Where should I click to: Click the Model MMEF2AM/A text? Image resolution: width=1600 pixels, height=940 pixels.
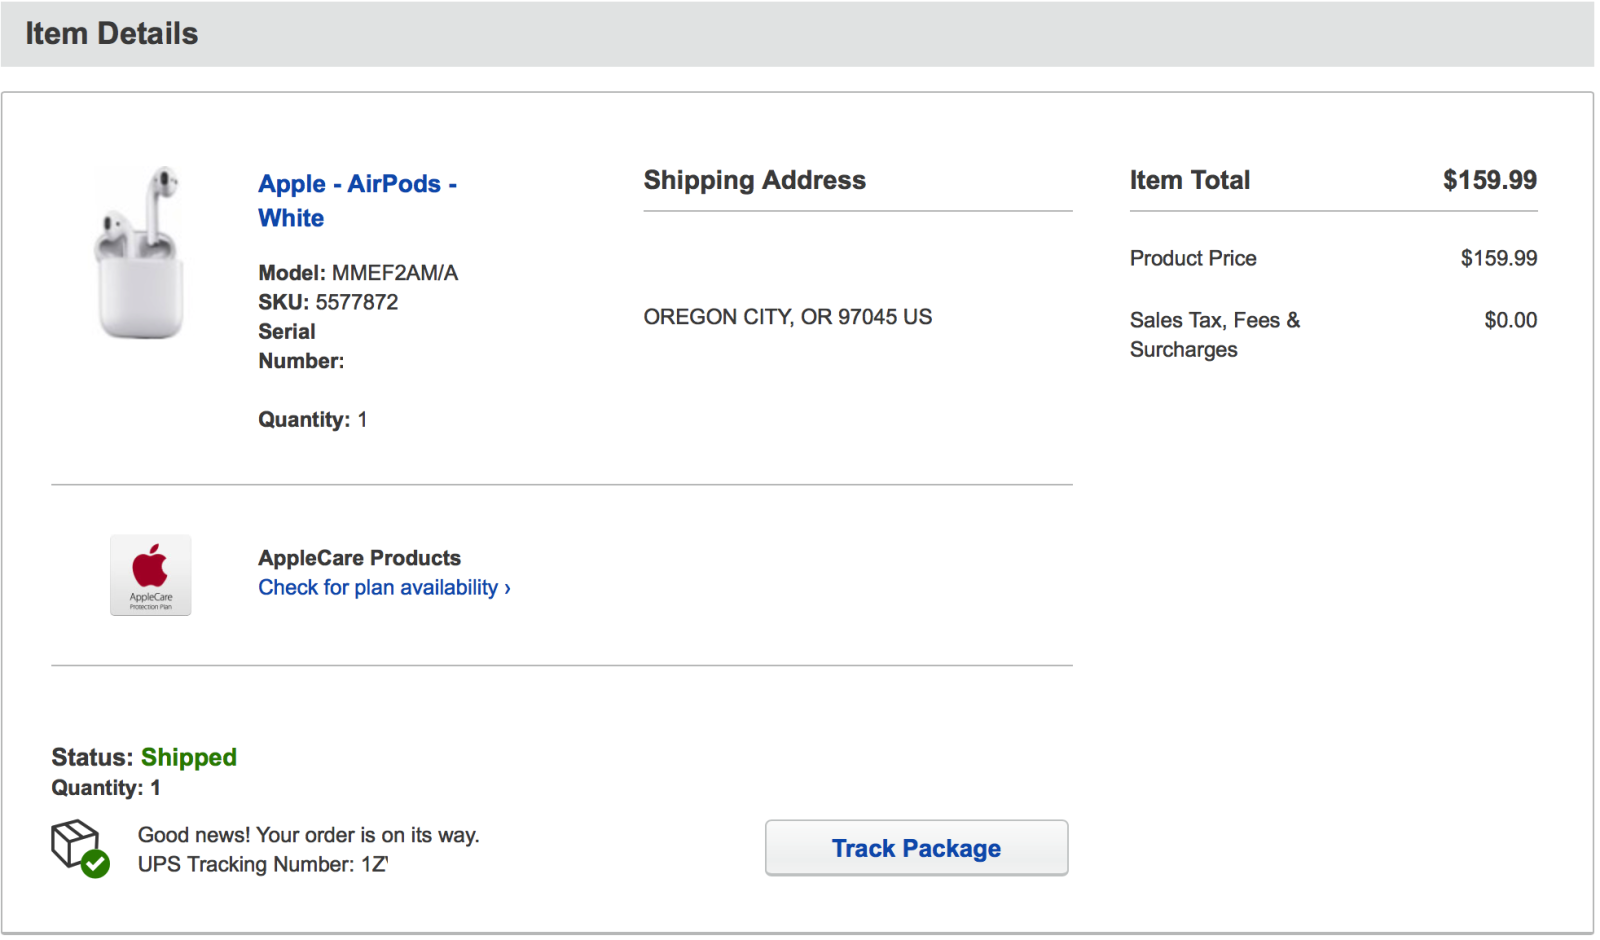click(x=357, y=273)
